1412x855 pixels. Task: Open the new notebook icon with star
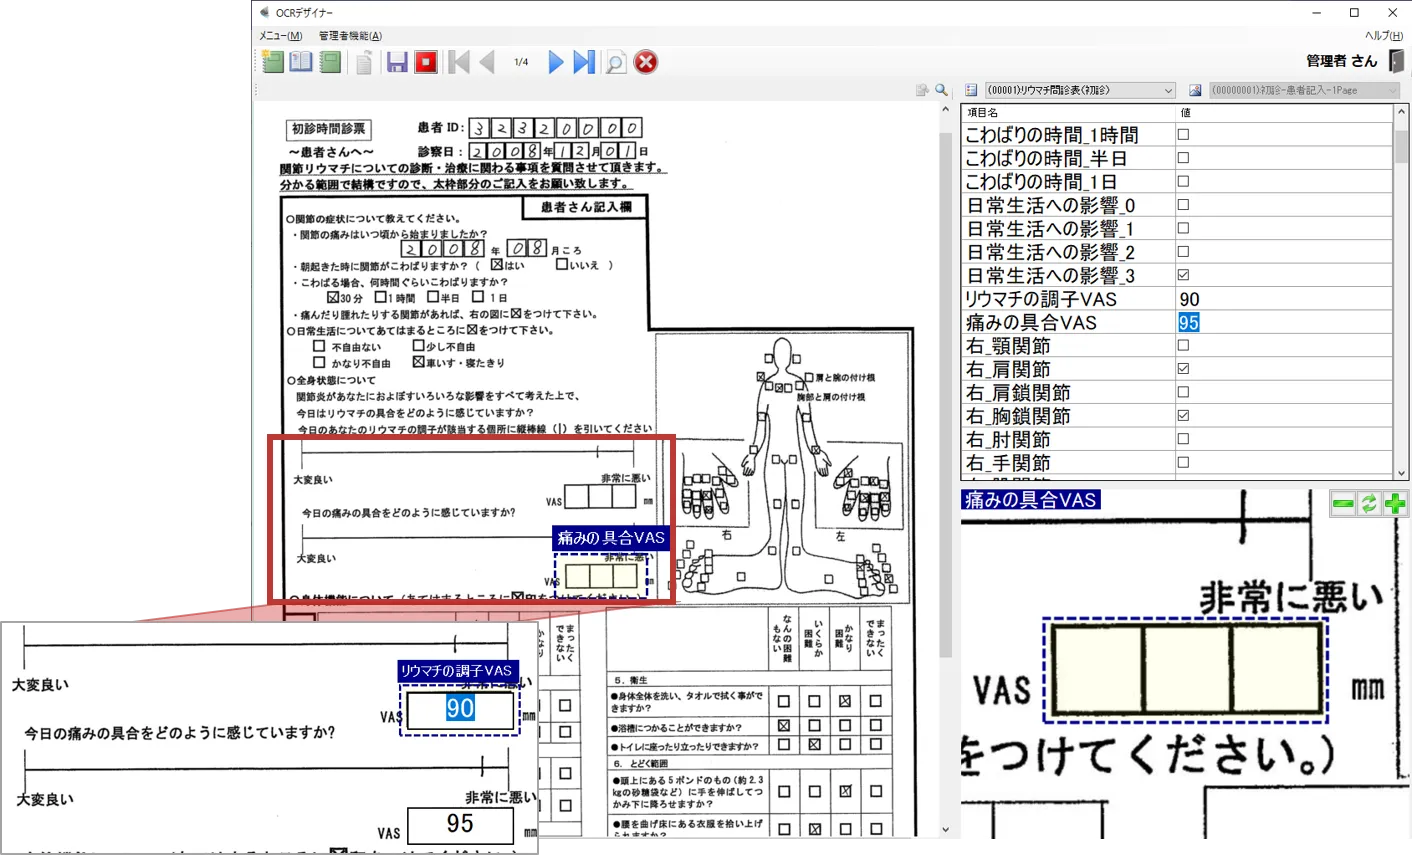(x=272, y=63)
